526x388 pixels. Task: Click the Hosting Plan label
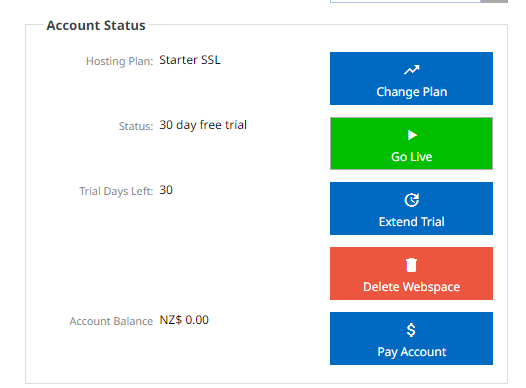point(119,61)
